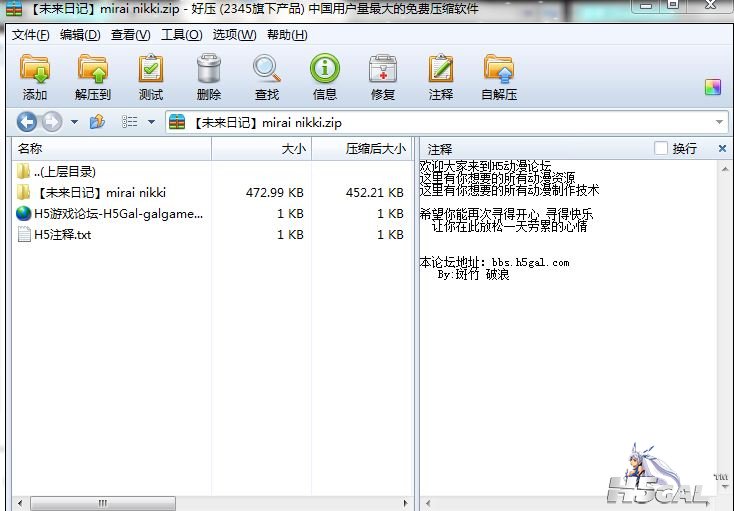Image resolution: width=734 pixels, height=511 pixels.
Task: Open the 工具(O) menu
Action: [x=181, y=35]
